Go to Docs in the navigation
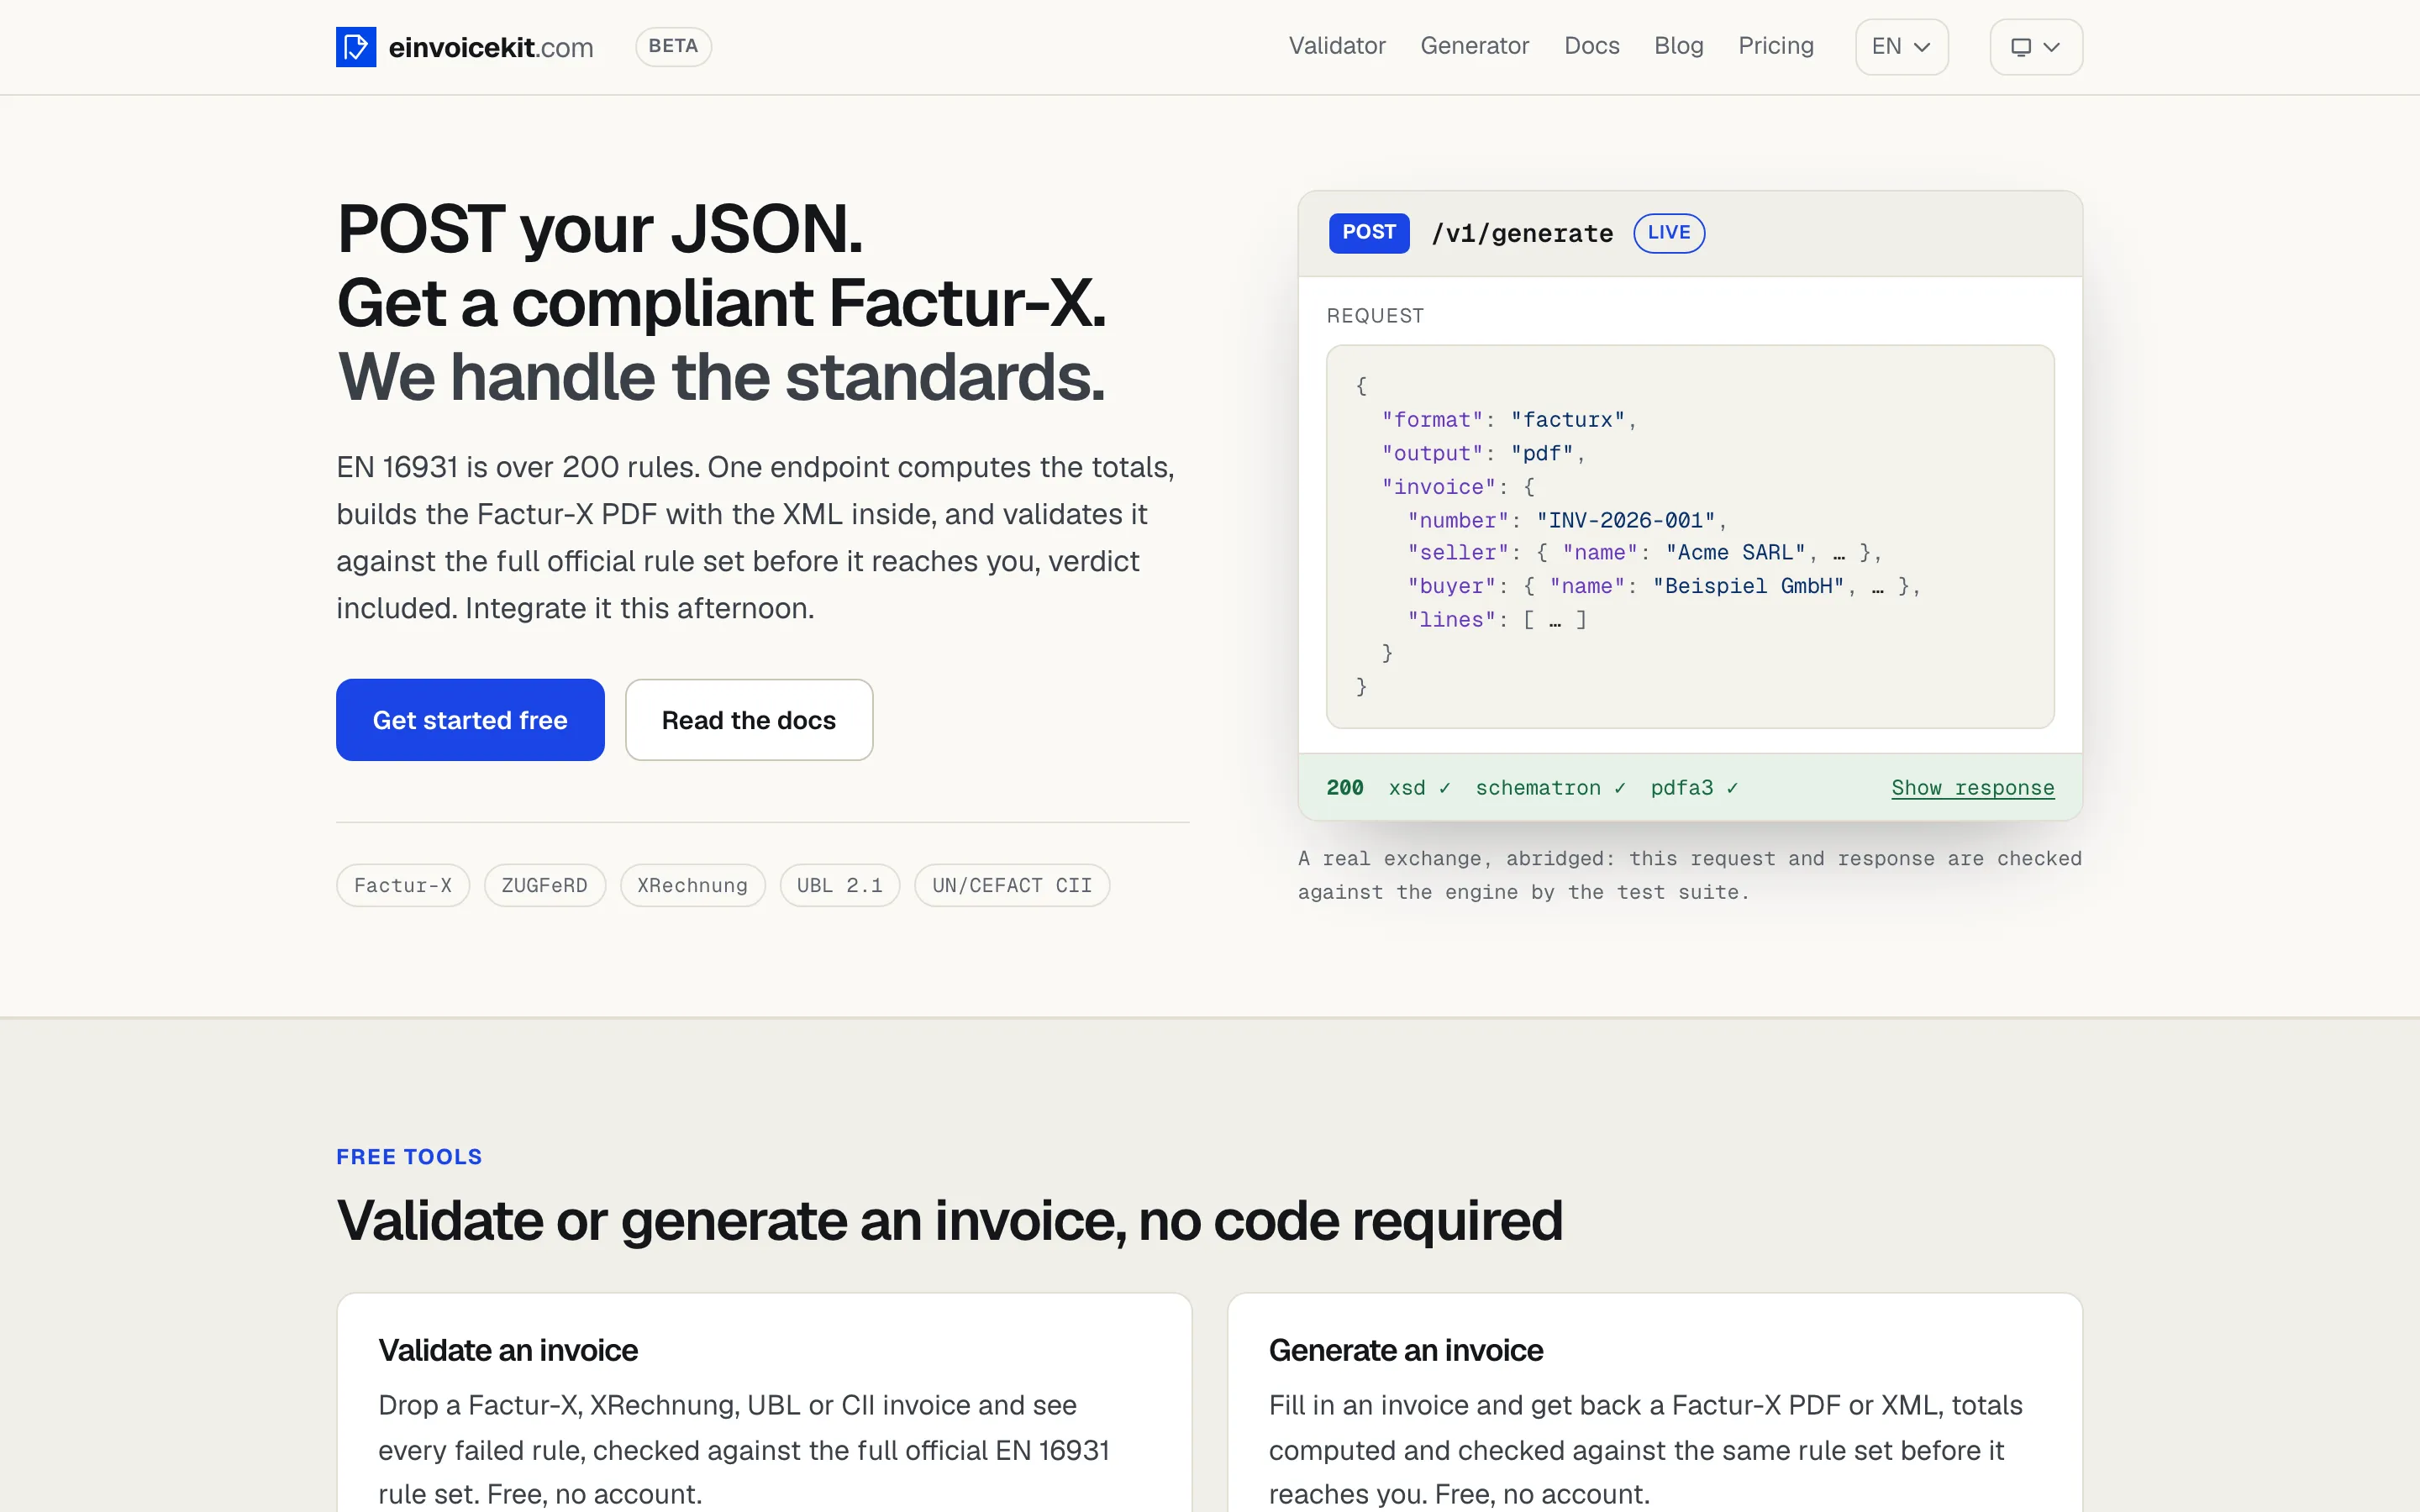Screen dimensions: 2420x1512 click(1591, 46)
